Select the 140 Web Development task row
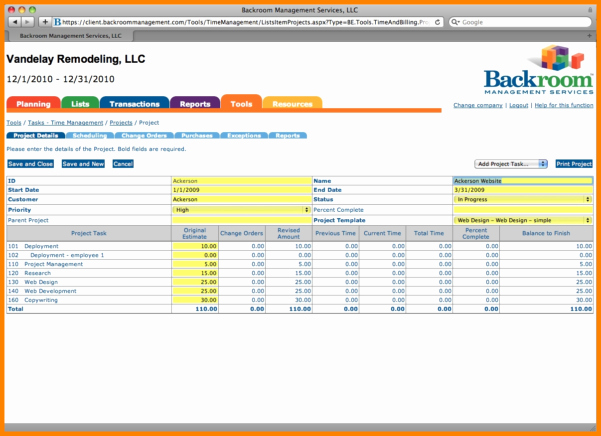The height and width of the screenshot is (436, 601). 300,291
